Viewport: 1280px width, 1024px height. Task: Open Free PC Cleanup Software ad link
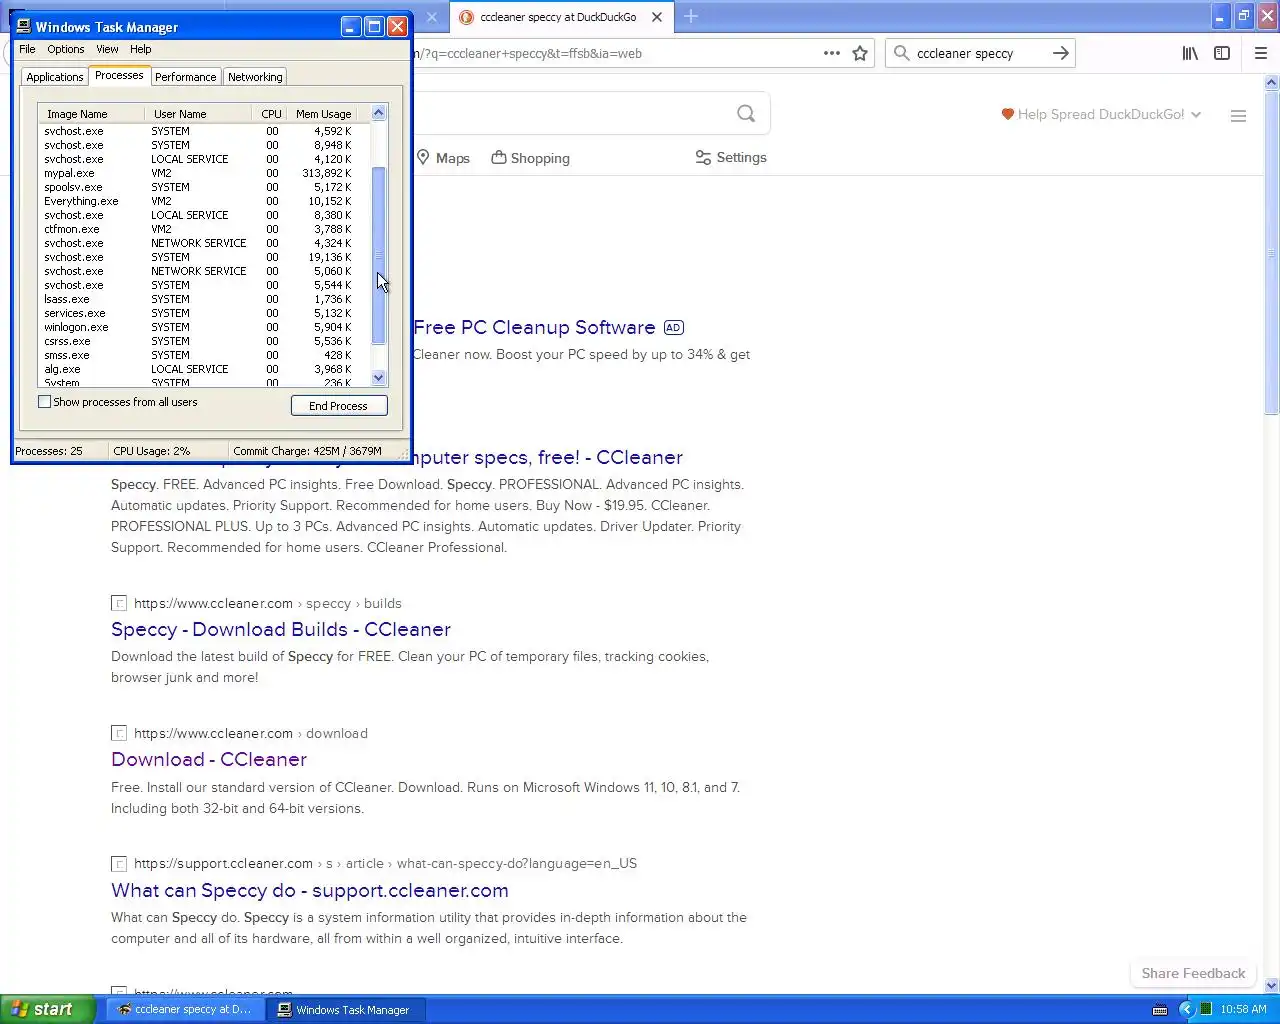pyautogui.click(x=534, y=327)
